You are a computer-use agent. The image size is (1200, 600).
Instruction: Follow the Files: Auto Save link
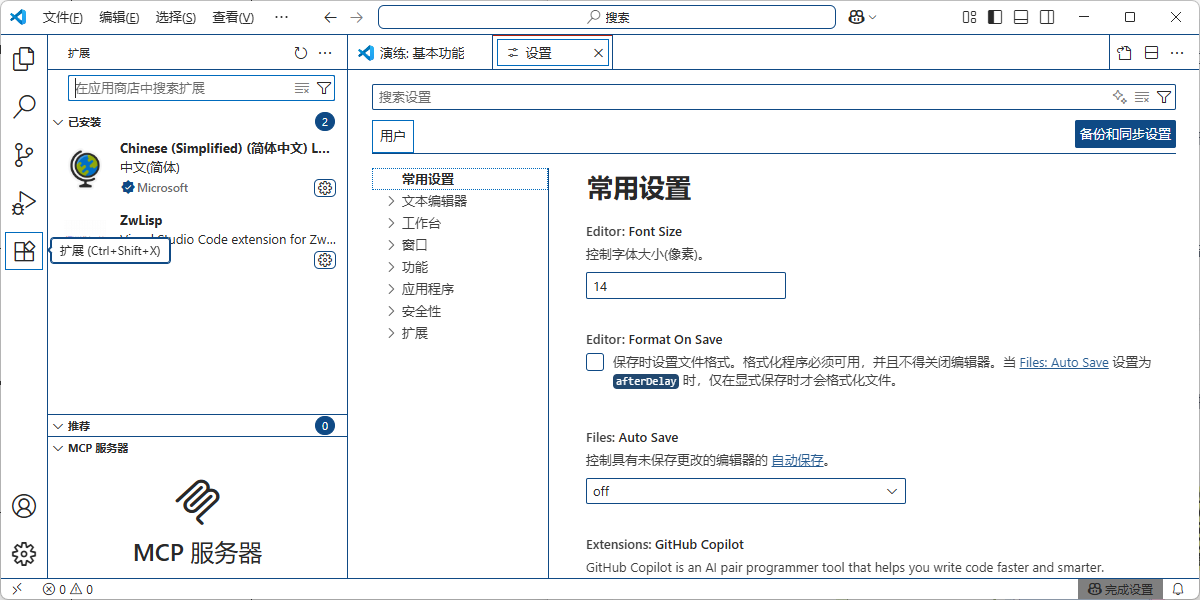tap(1064, 362)
